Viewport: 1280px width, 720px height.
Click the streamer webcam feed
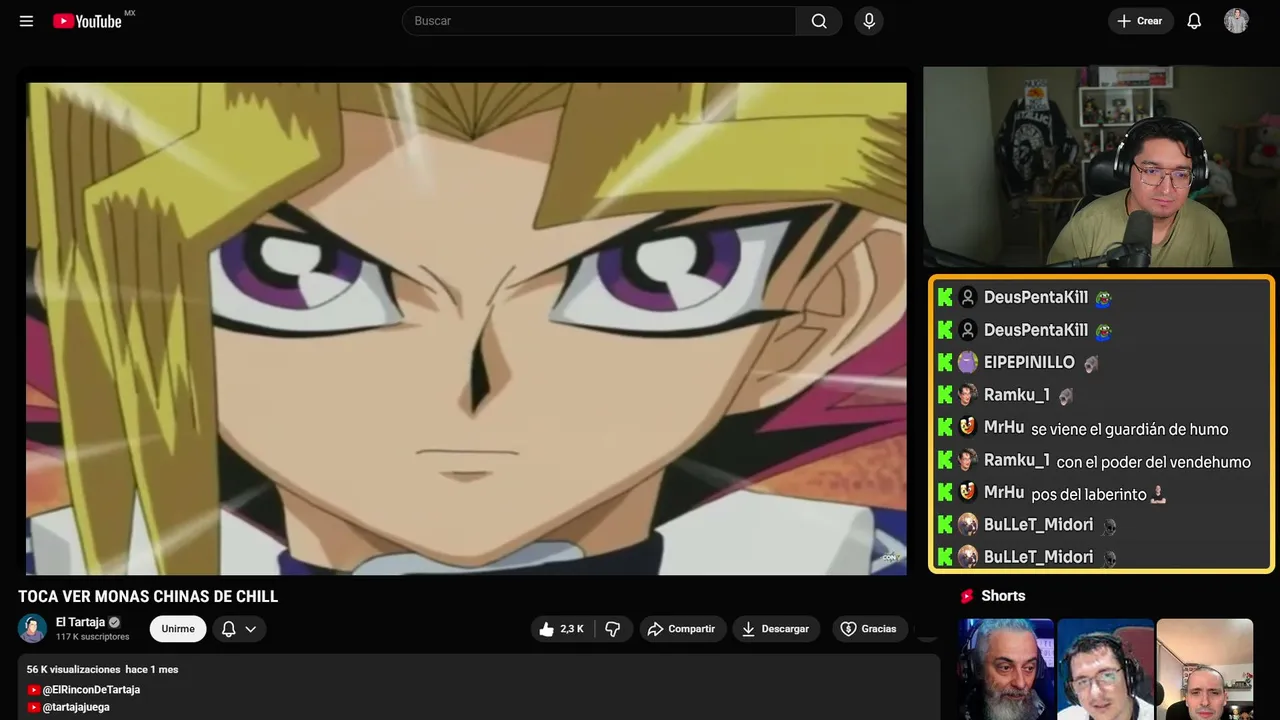click(x=1101, y=167)
